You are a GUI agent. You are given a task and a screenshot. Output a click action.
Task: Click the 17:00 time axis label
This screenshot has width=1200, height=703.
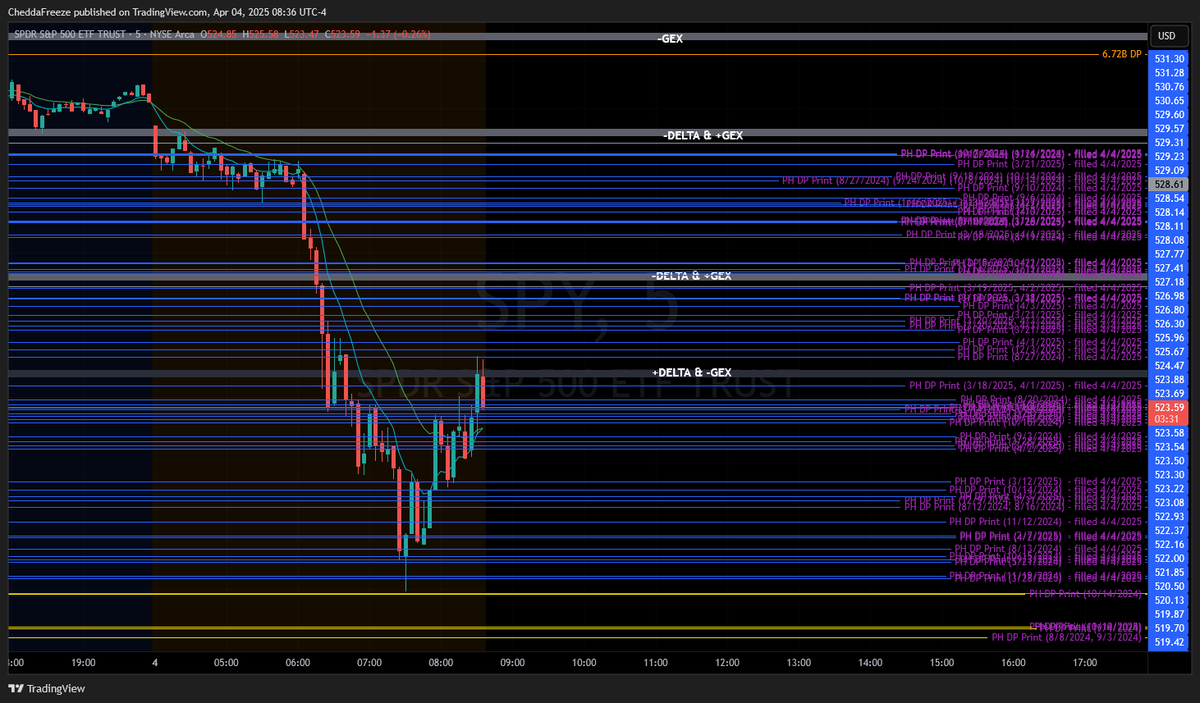(1085, 662)
